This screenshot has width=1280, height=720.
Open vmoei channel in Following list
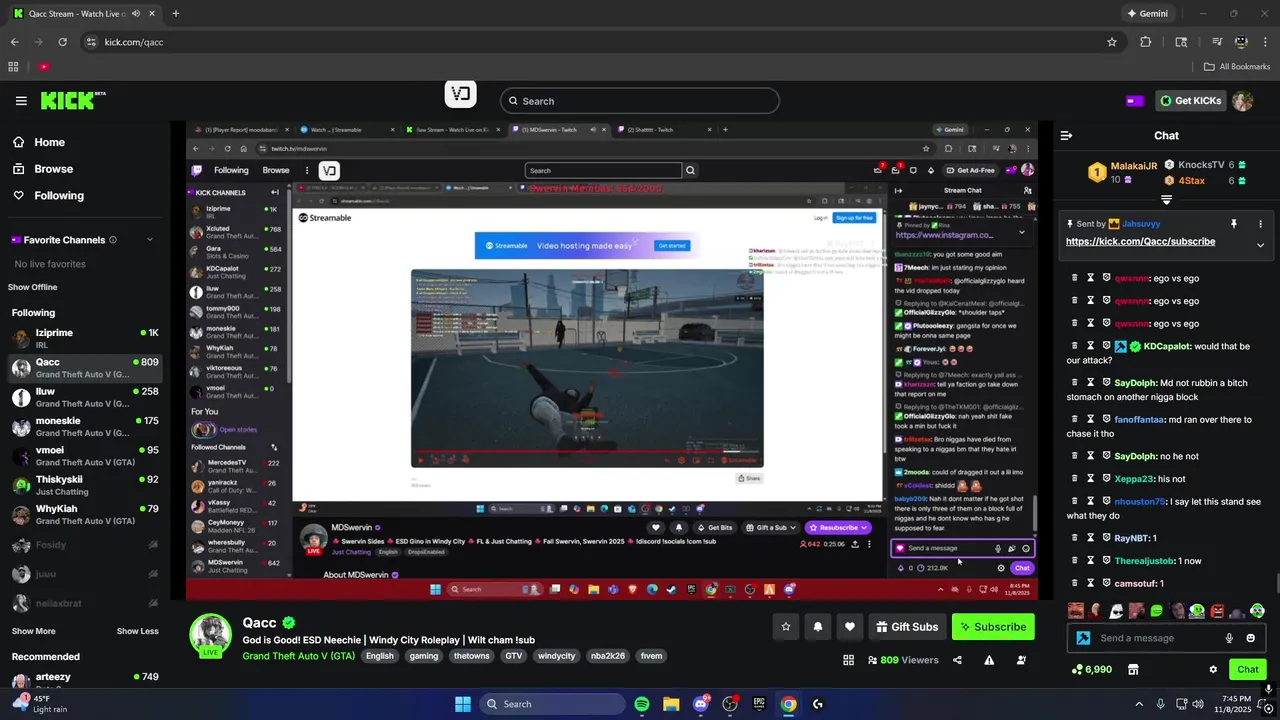pyautogui.click(x=84, y=456)
